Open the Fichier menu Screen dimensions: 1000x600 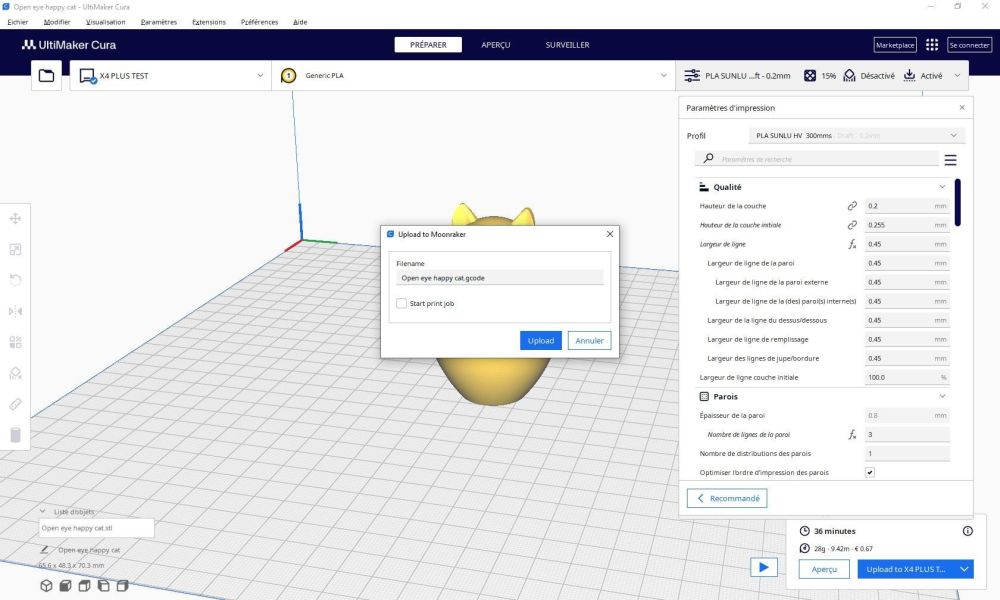(x=18, y=22)
